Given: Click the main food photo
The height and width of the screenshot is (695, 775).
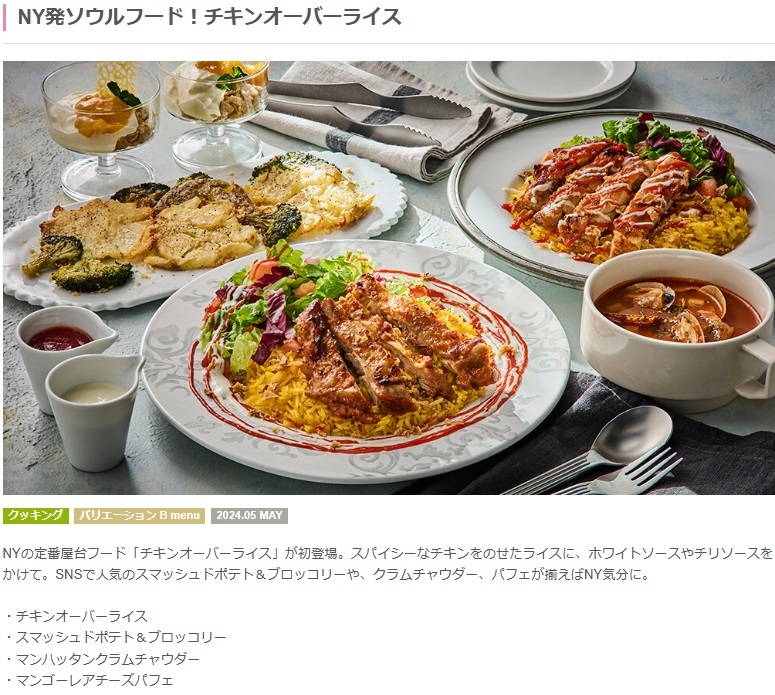Looking at the screenshot, I should click(388, 277).
